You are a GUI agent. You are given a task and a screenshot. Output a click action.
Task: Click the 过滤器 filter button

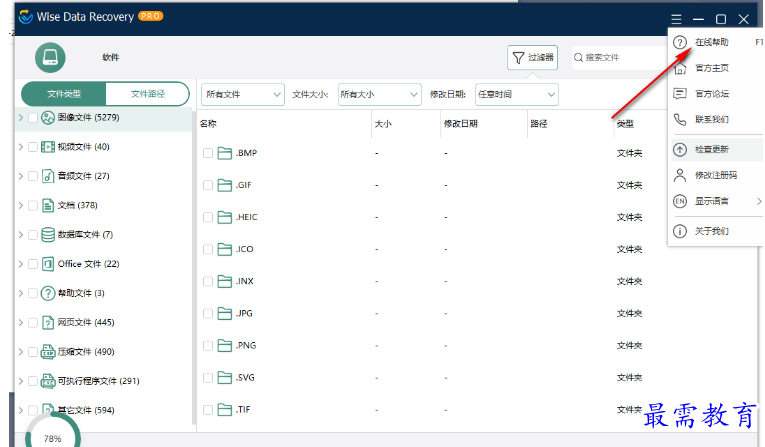(x=532, y=58)
